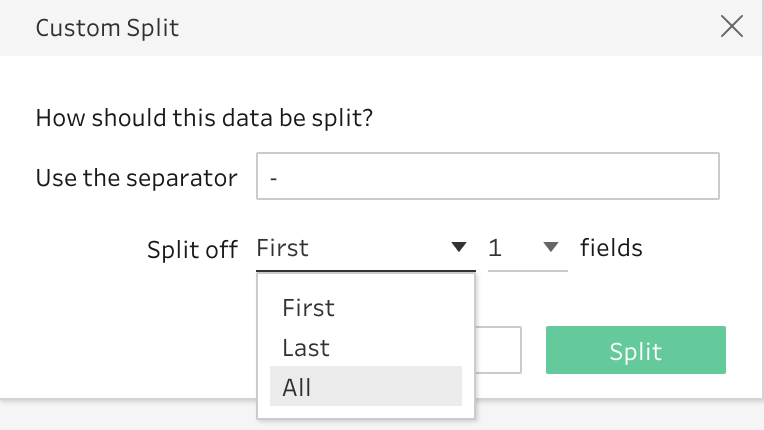Click the 'Split off' label

[x=192, y=248]
